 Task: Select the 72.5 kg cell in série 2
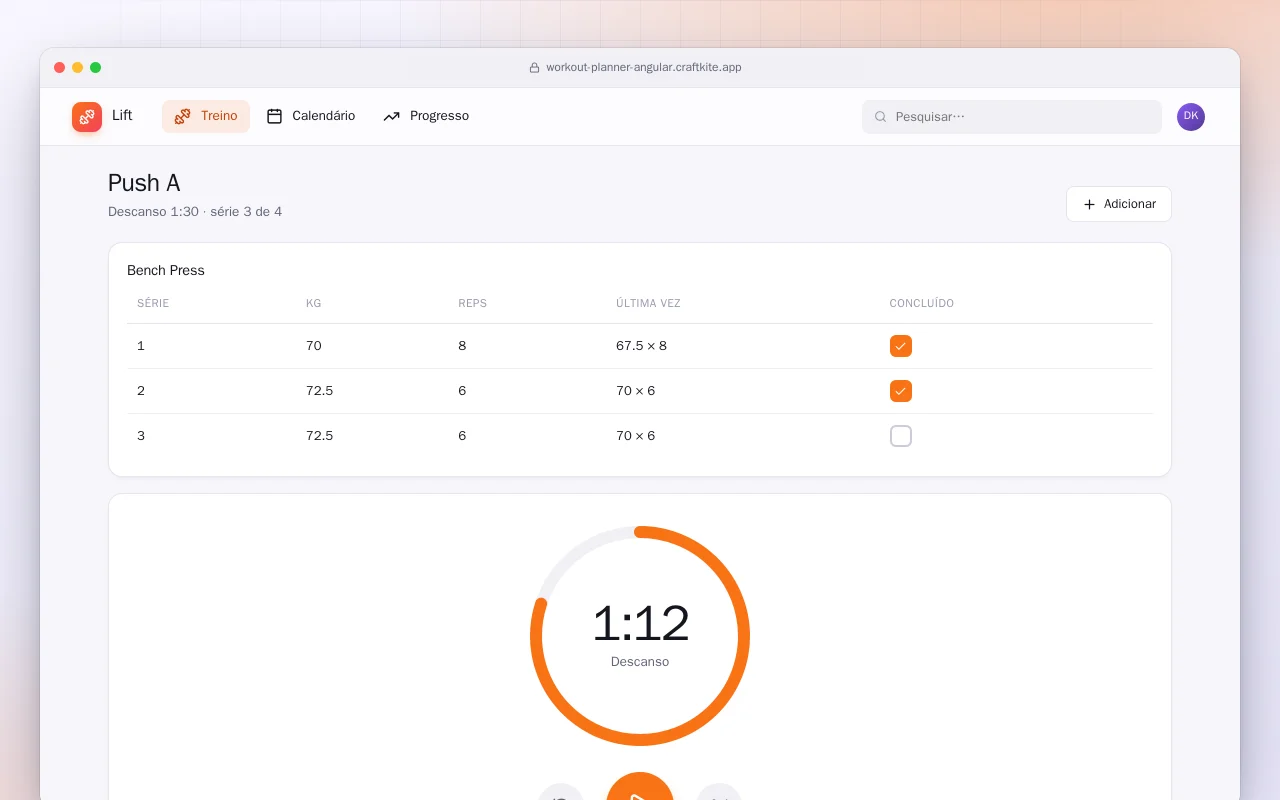point(319,391)
